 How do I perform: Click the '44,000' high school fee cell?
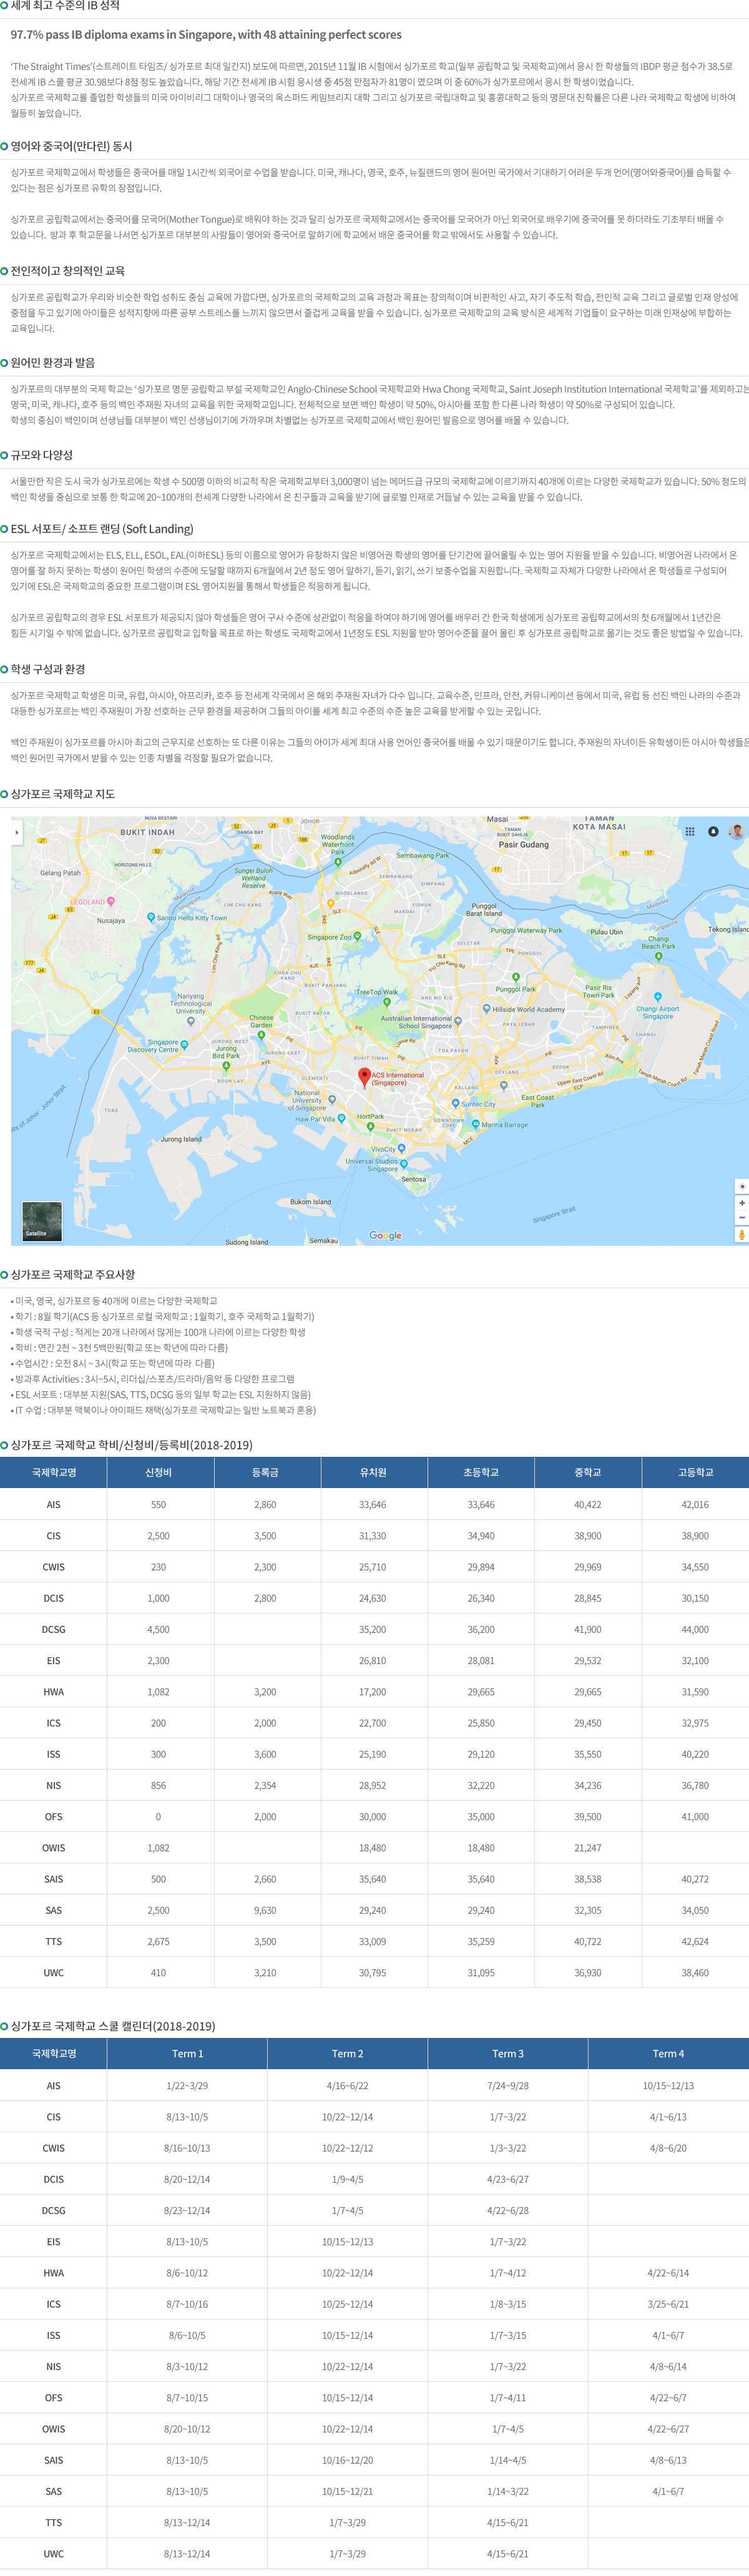pos(695,1629)
